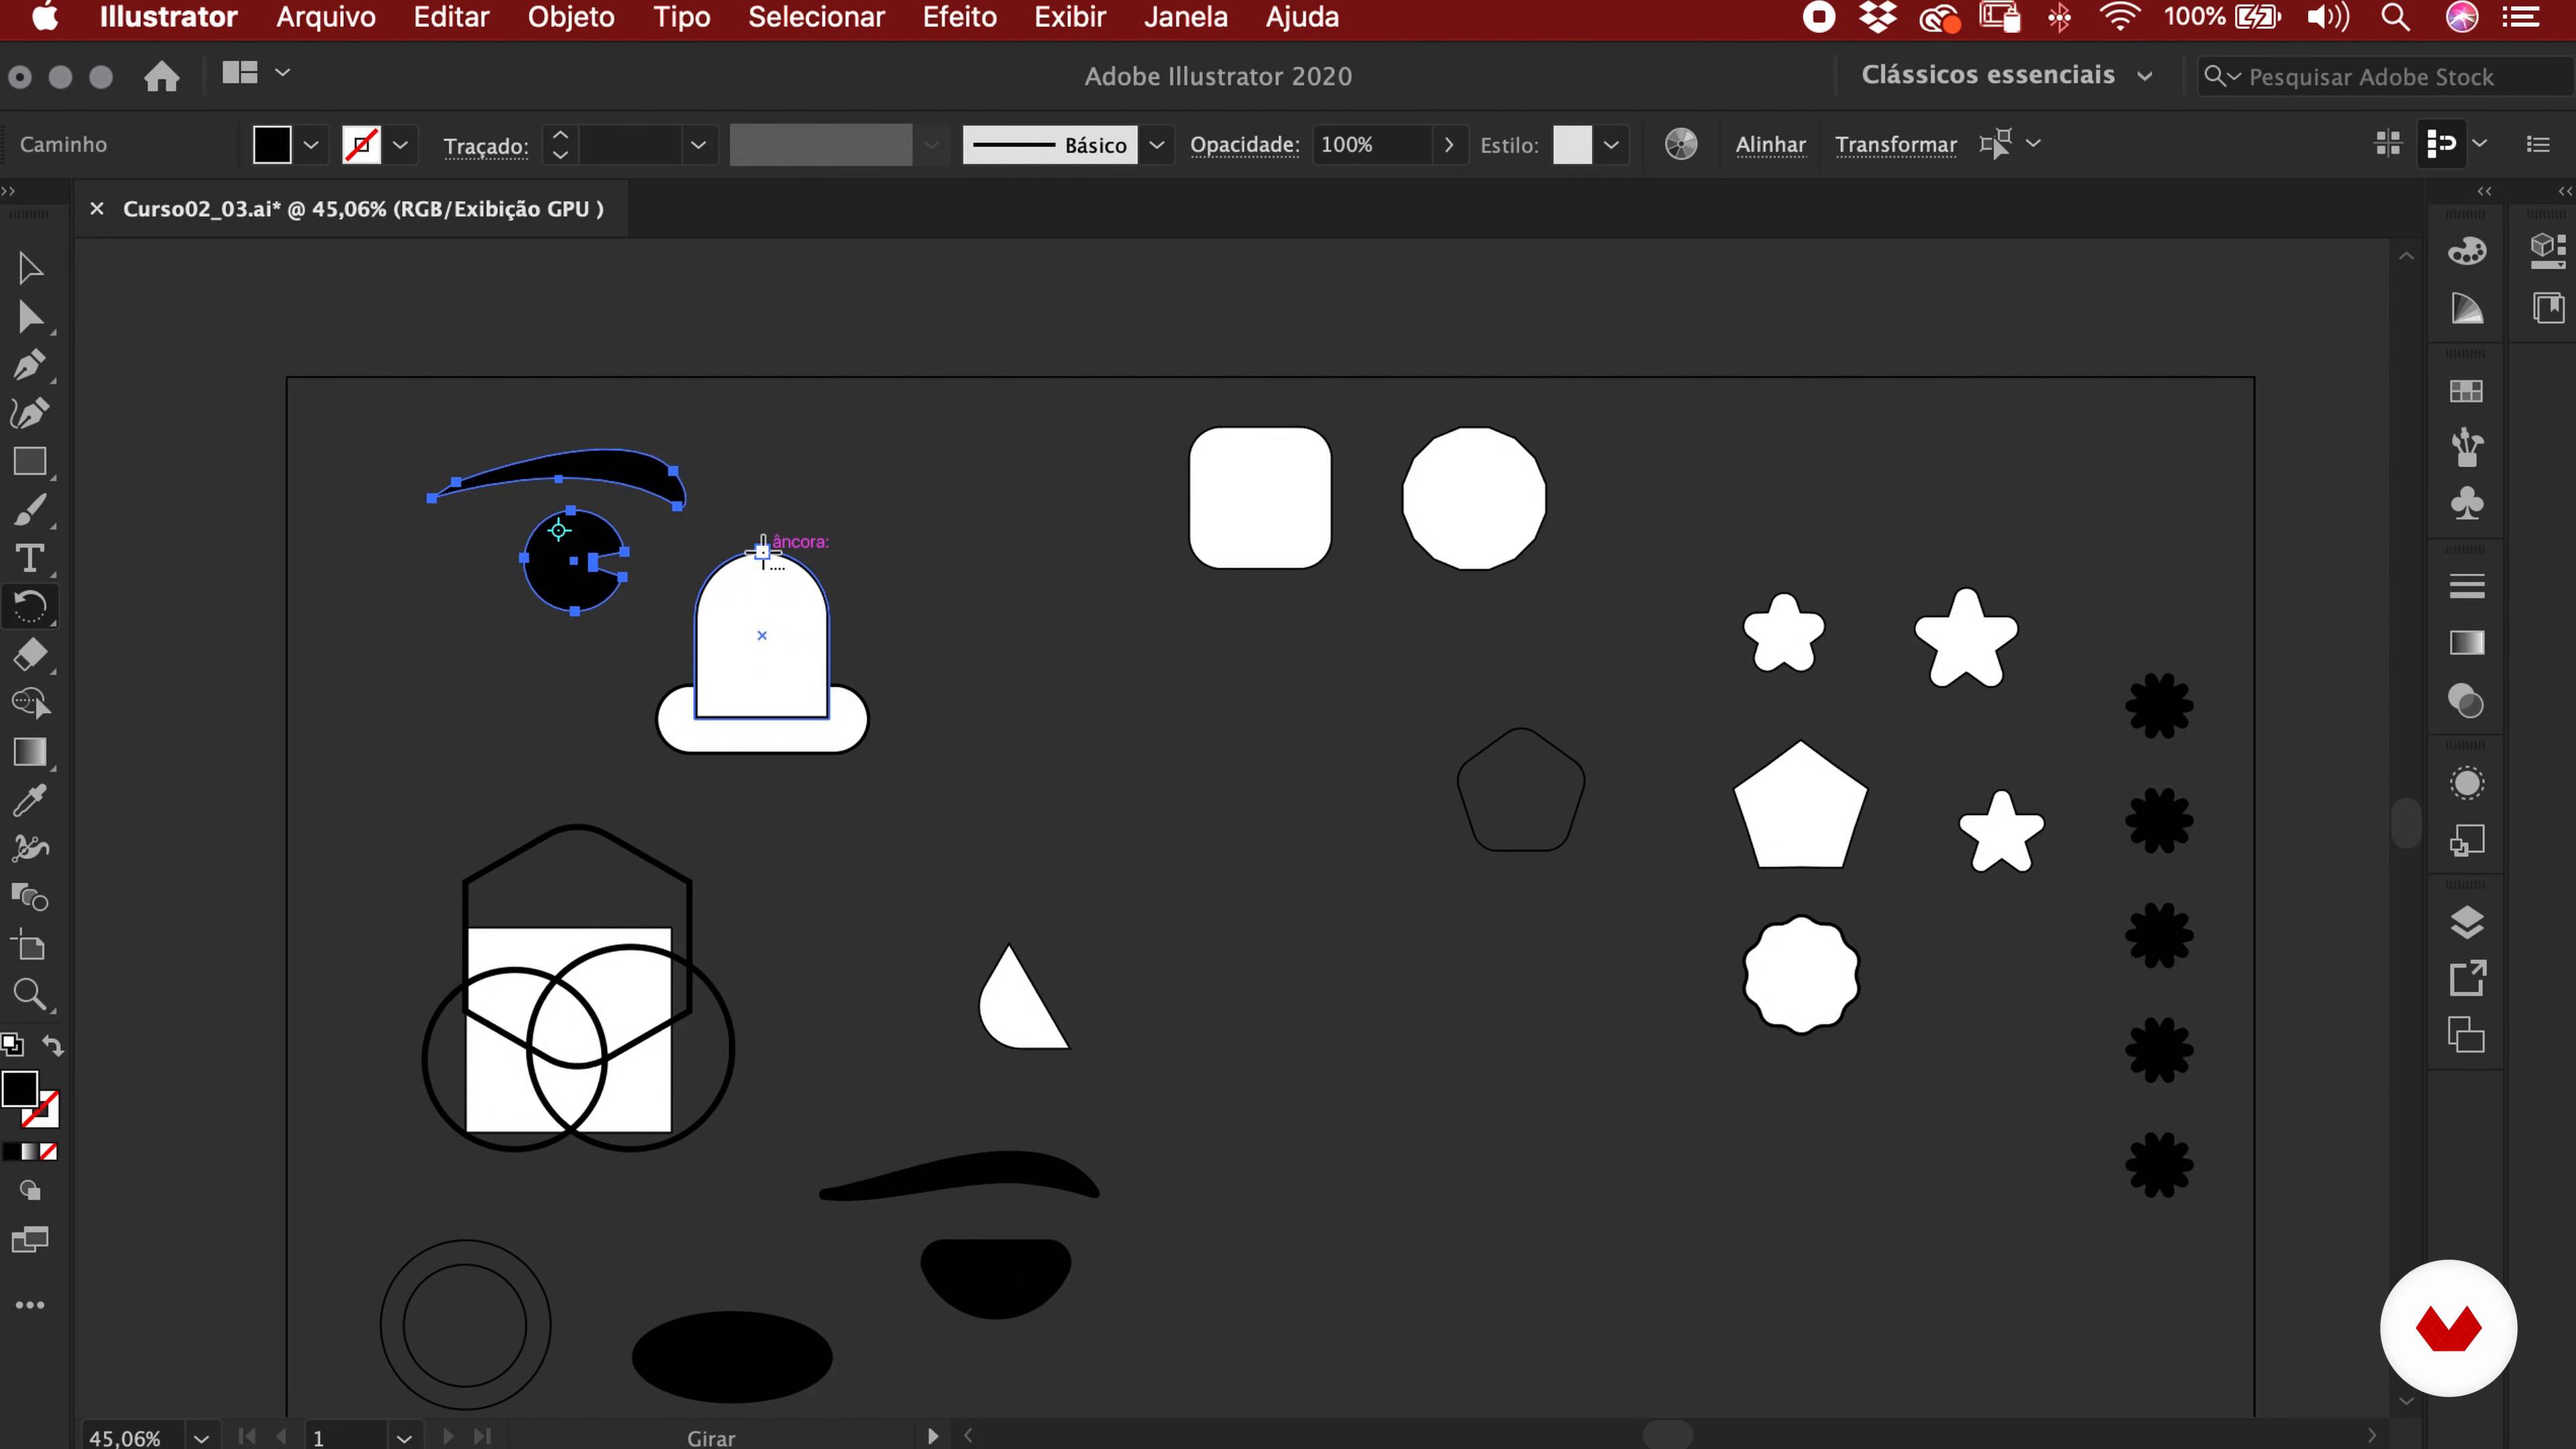Click Alinhar in control bar
This screenshot has width=2576, height=1449.
click(1770, 145)
